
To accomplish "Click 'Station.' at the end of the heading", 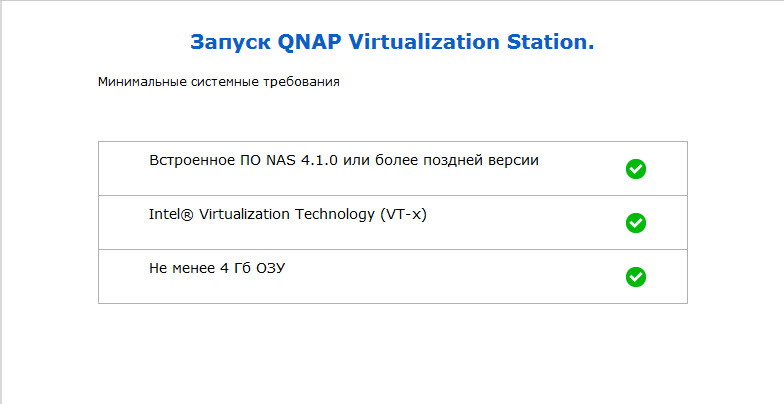I will 550,42.
